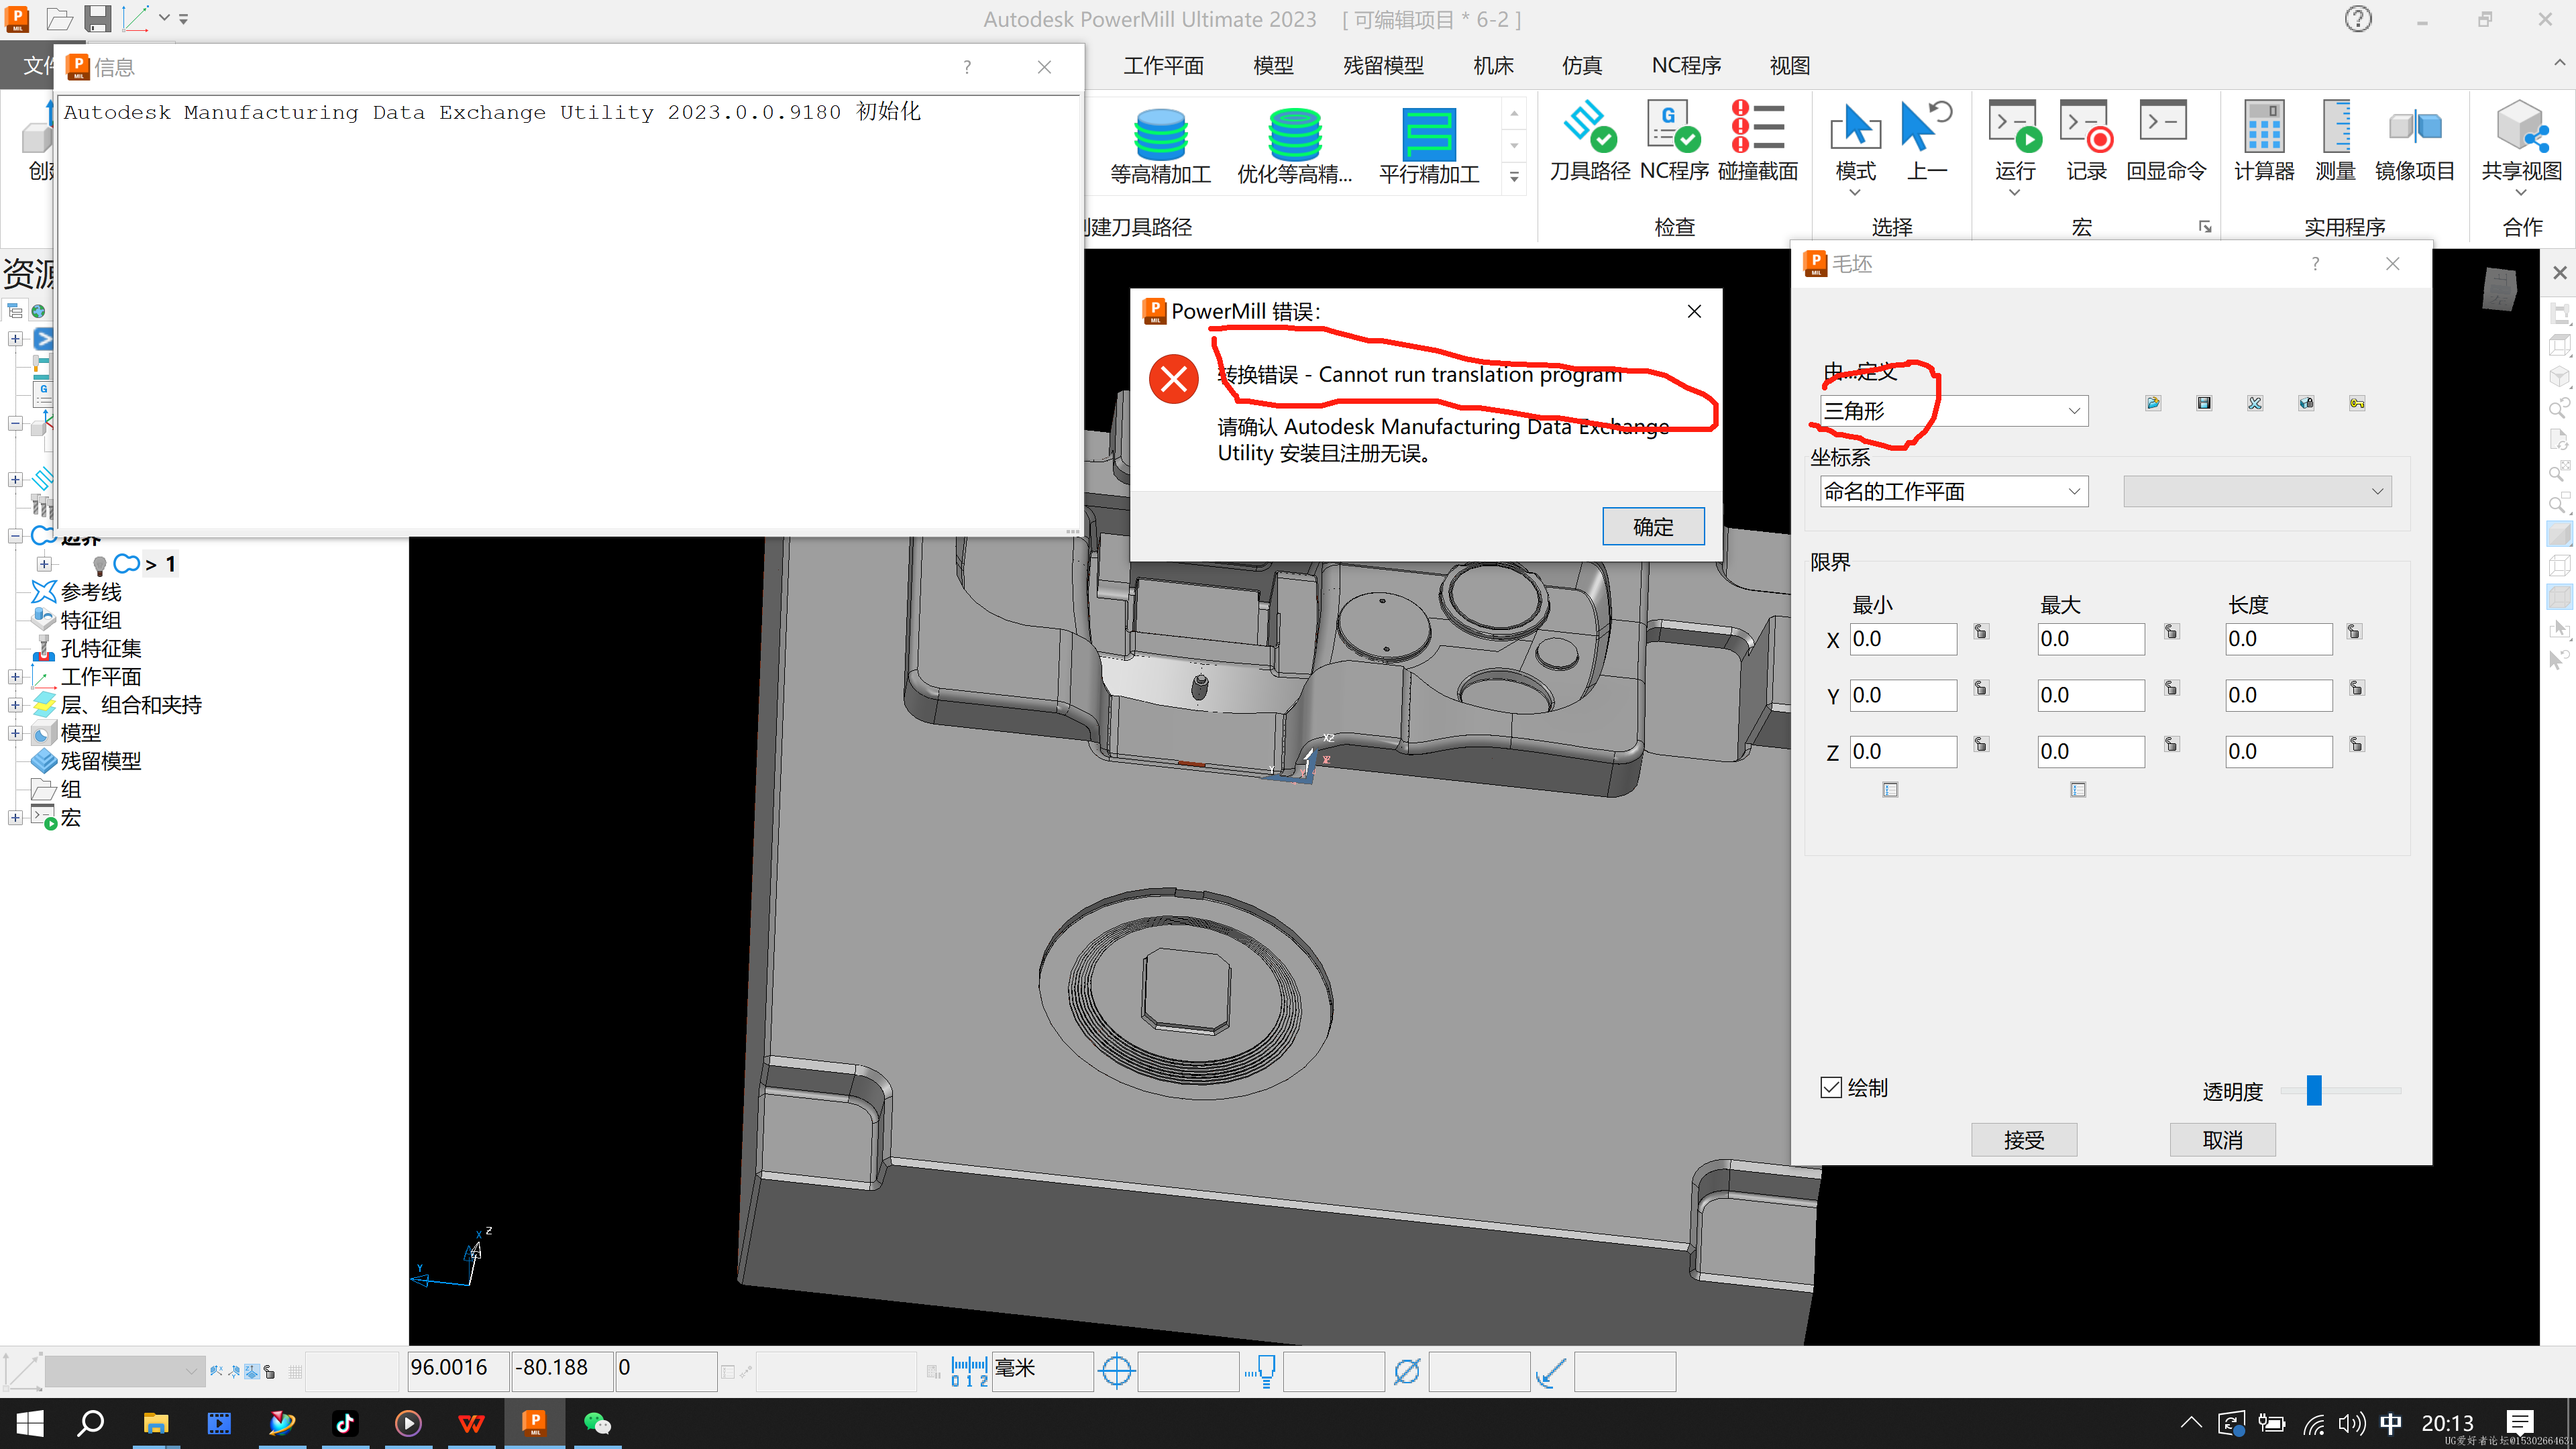Viewport: 2576px width, 1449px height.
Task: Switch to the NC程序 ribbon tab
Action: [x=1686, y=65]
